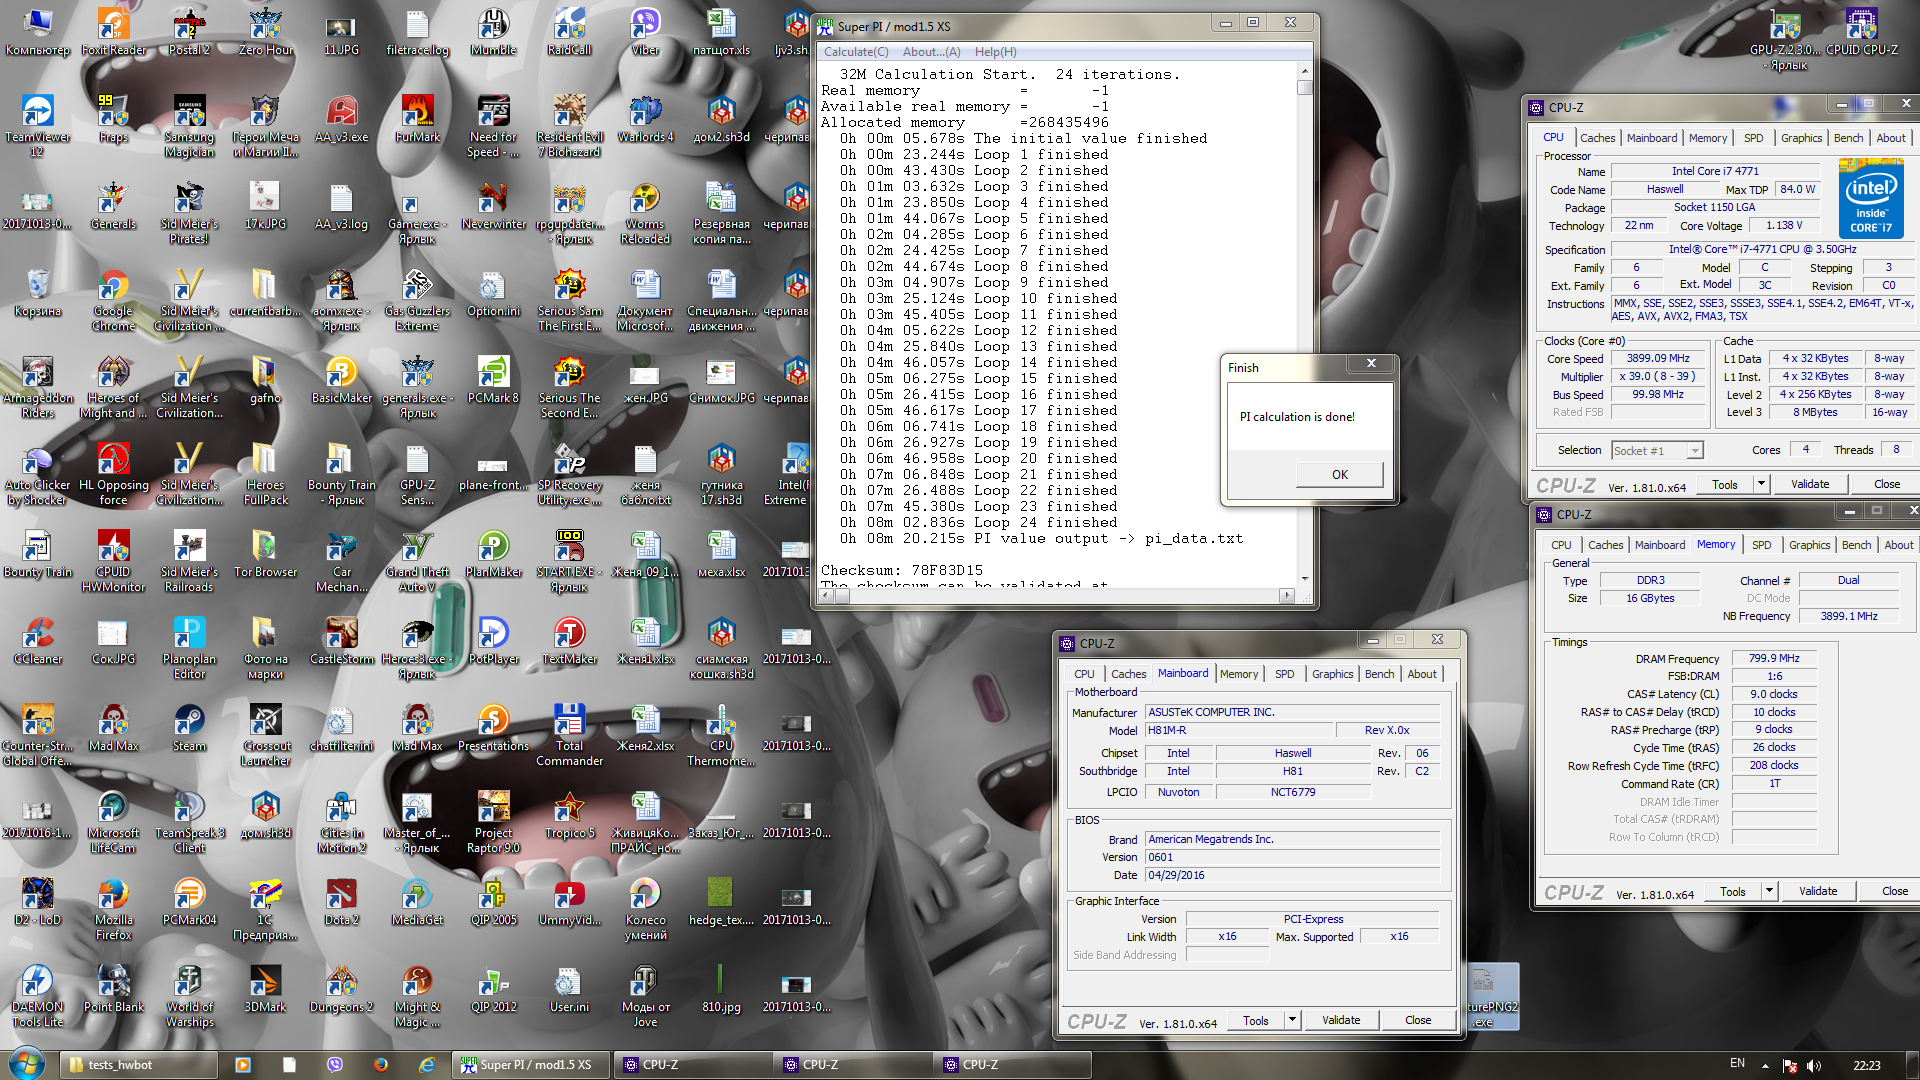Open the Mozilla Firefox desktop icon

(113, 910)
